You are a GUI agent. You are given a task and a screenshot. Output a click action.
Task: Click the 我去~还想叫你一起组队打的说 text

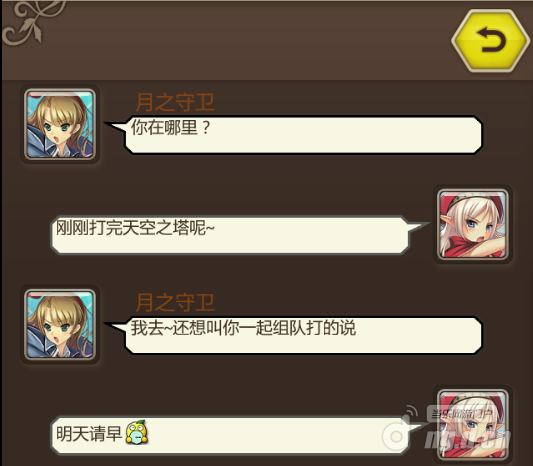coord(243,328)
